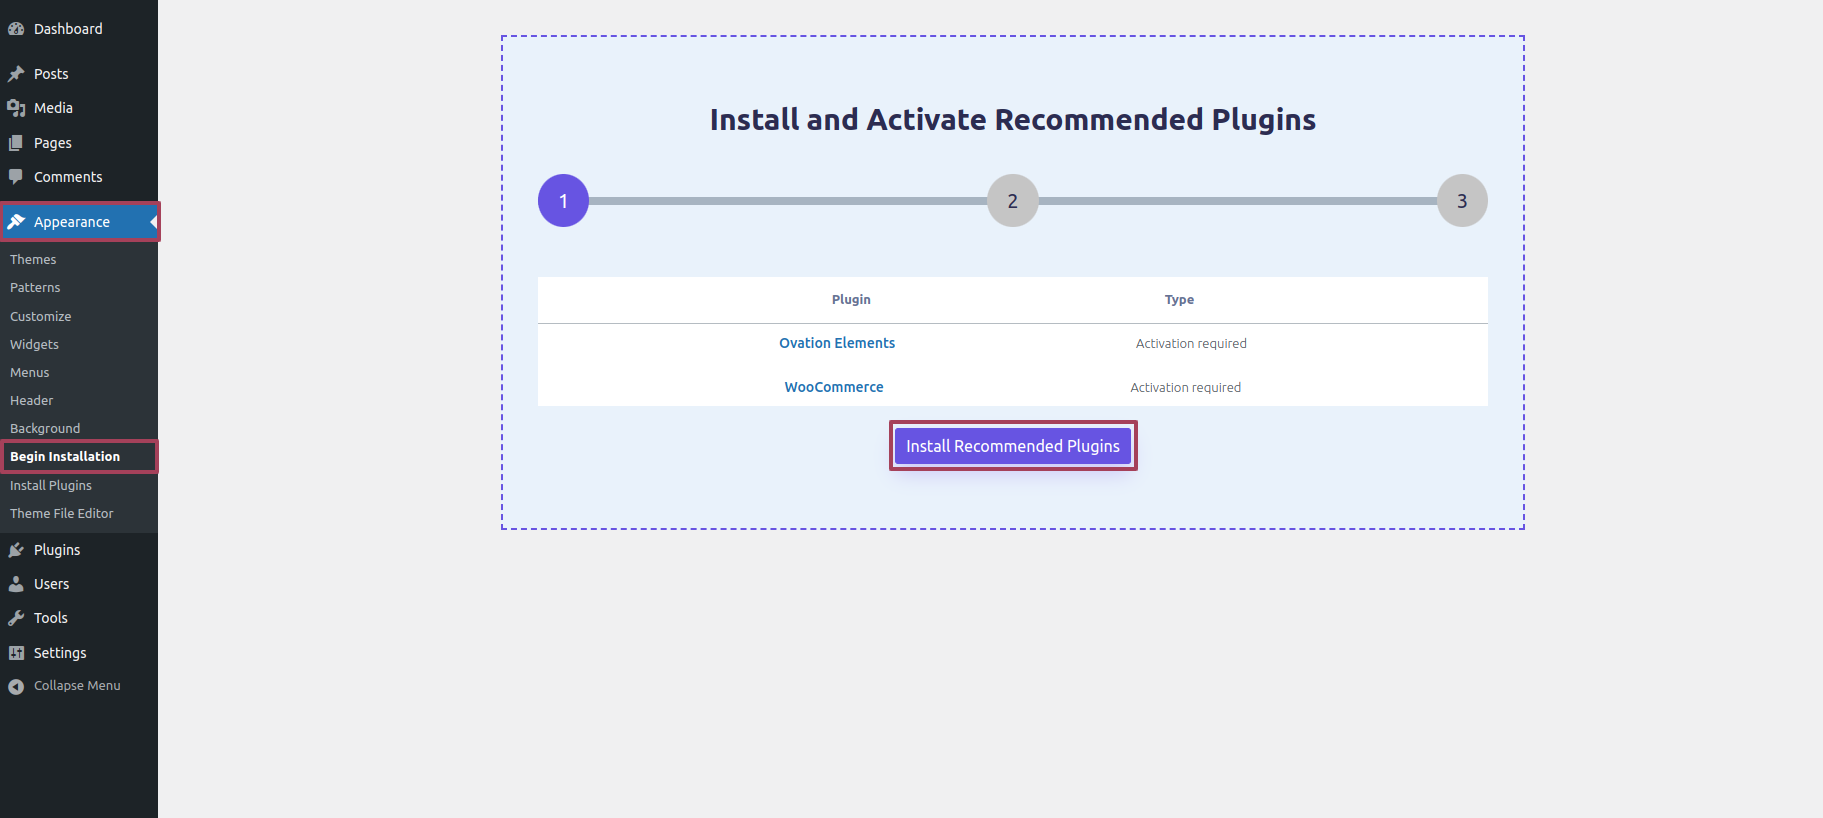This screenshot has height=818, width=1823.
Task: Open the Users menu label
Action: point(52,584)
